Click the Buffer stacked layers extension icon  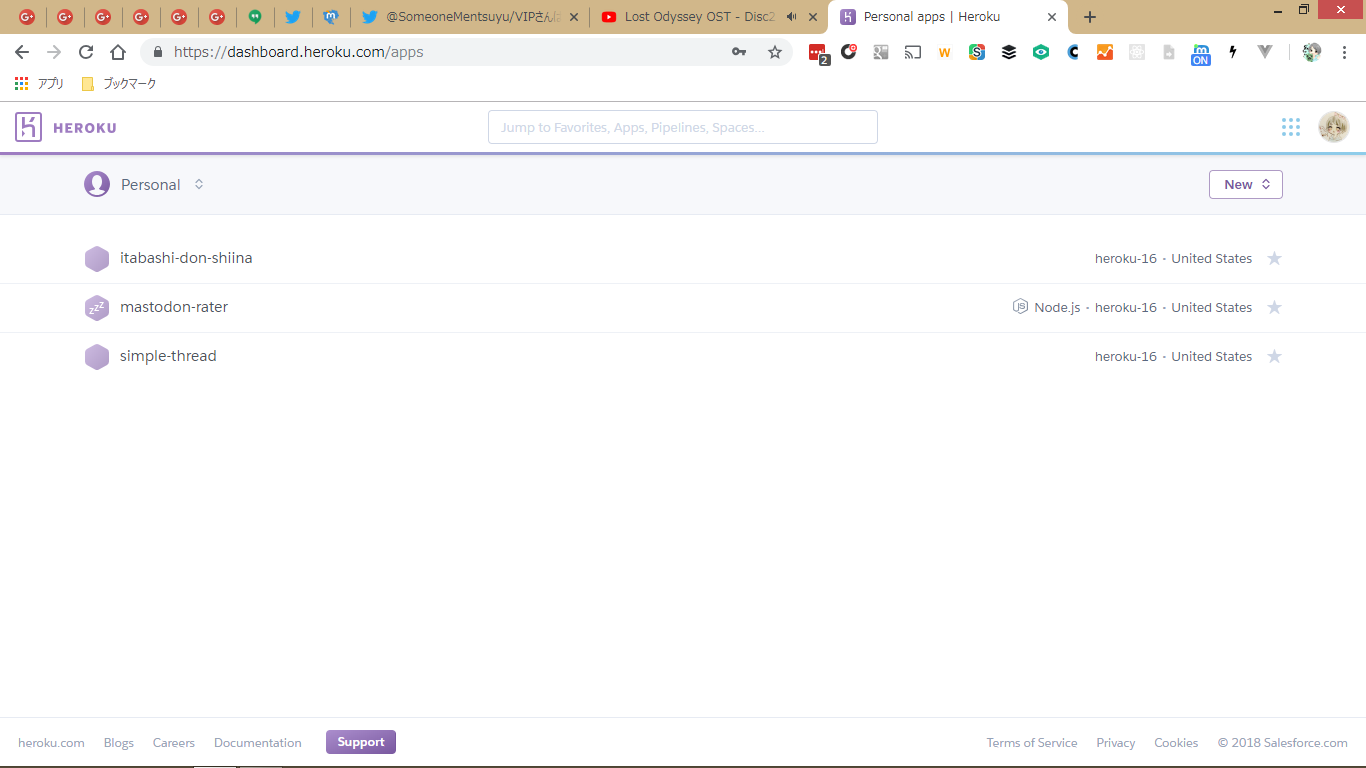(x=1009, y=52)
